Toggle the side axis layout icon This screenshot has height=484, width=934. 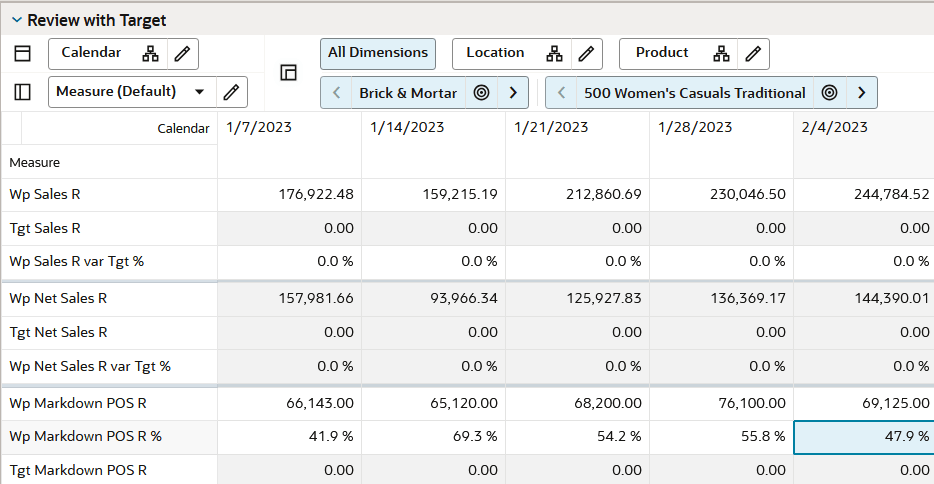(x=22, y=92)
